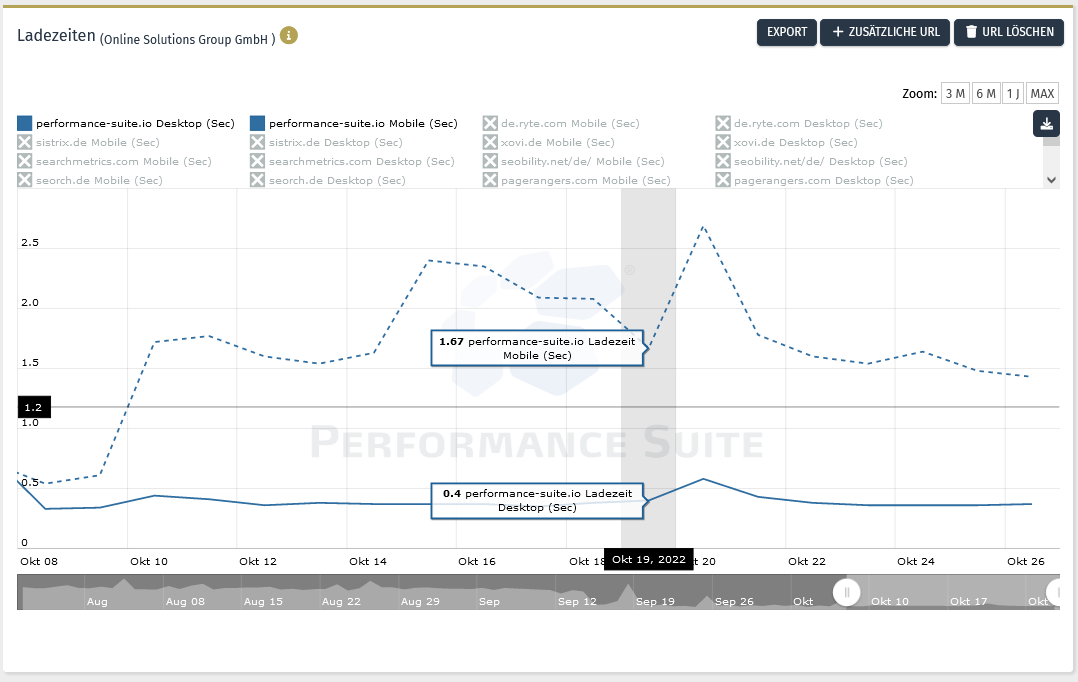Image resolution: width=1078 pixels, height=682 pixels.
Task: Enable searchmetrics.com Mobile series
Action: (114, 162)
